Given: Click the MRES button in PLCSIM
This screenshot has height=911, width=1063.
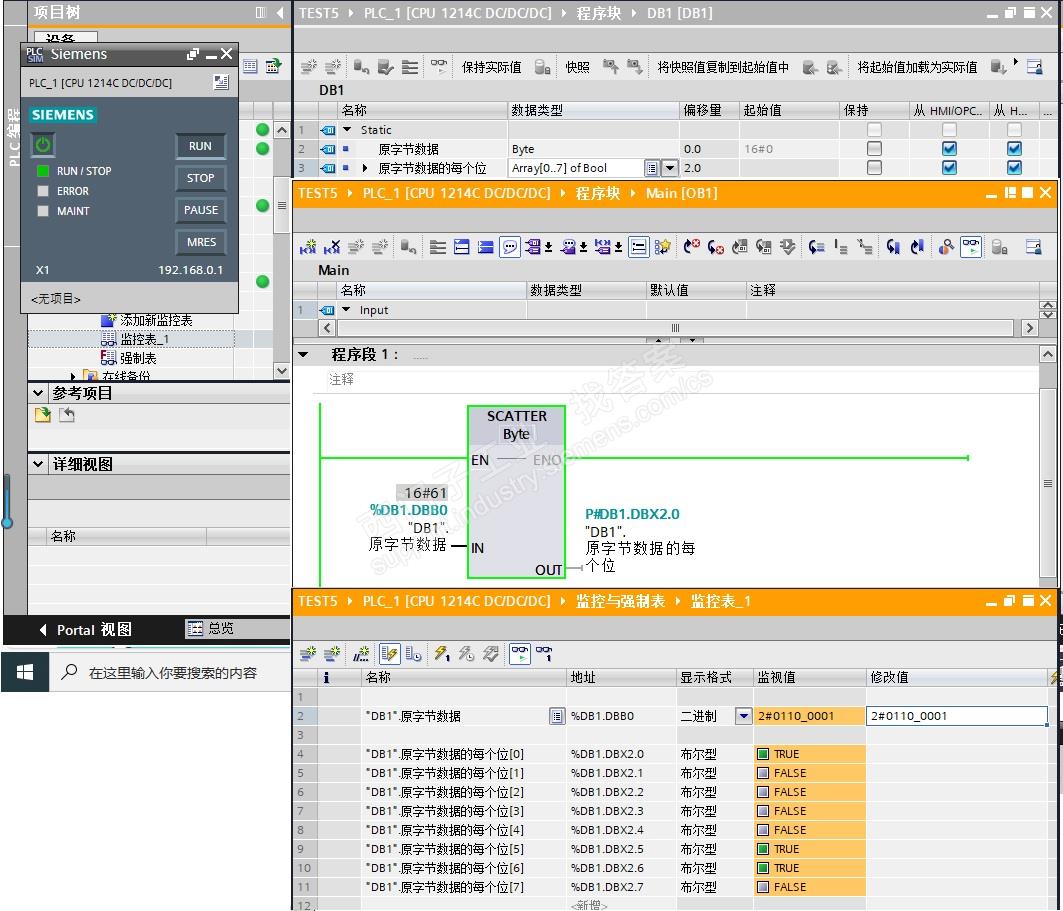Looking at the screenshot, I should (x=200, y=242).
